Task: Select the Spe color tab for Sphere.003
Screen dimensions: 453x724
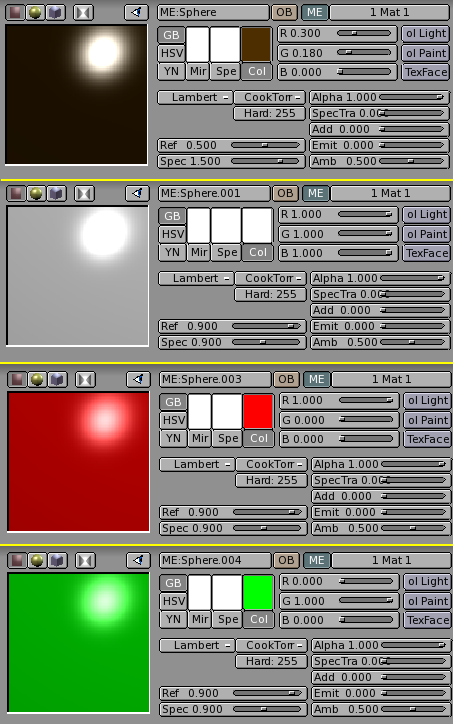Action: pos(228,439)
